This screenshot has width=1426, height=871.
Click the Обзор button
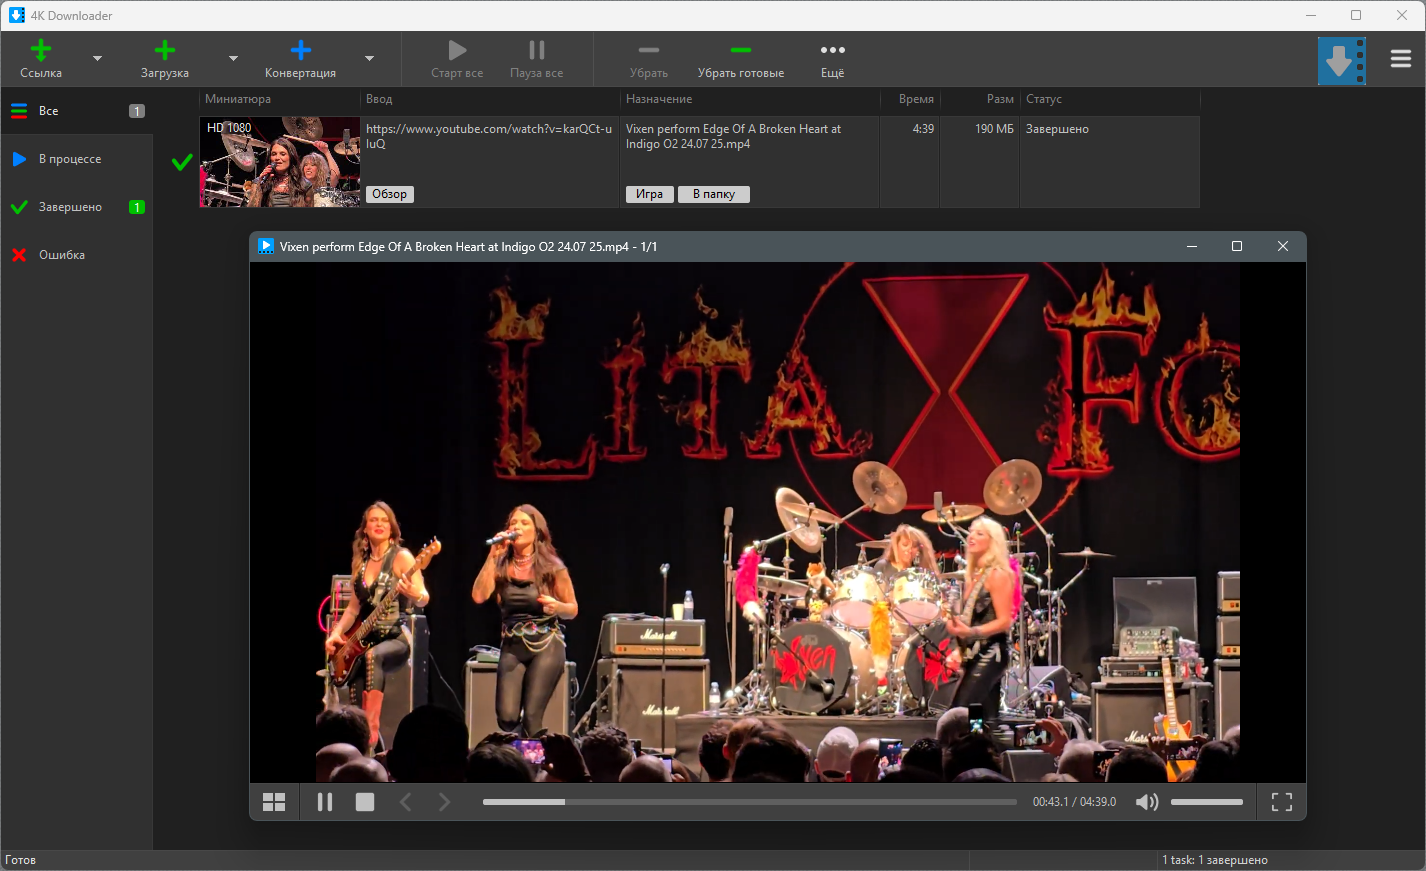click(x=389, y=194)
